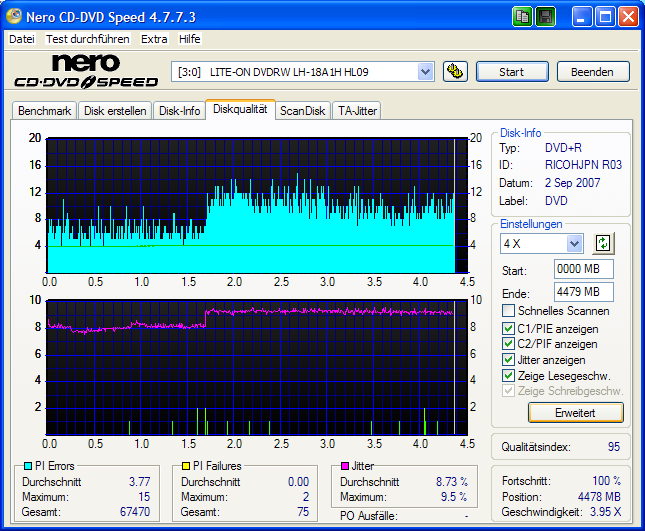Click the refresh icon next to speed dropdown

coord(602,243)
